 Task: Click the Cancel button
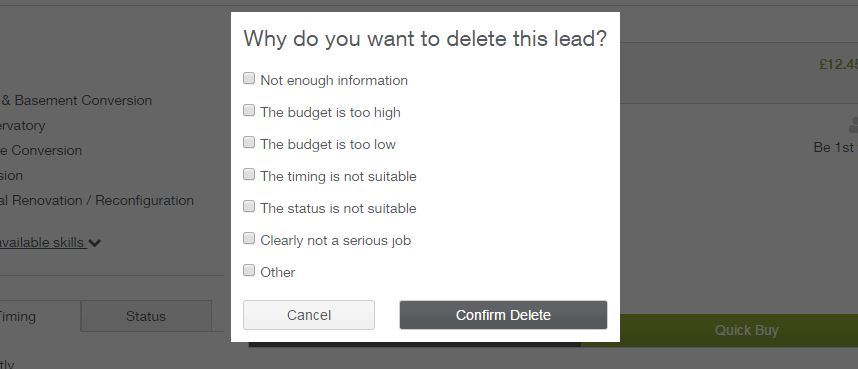point(309,315)
